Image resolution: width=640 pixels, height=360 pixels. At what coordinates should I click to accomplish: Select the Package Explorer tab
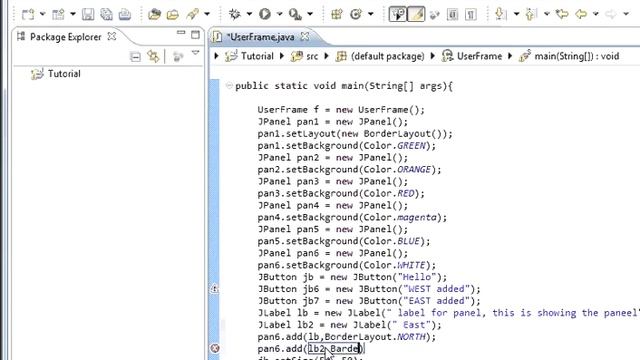[65, 37]
